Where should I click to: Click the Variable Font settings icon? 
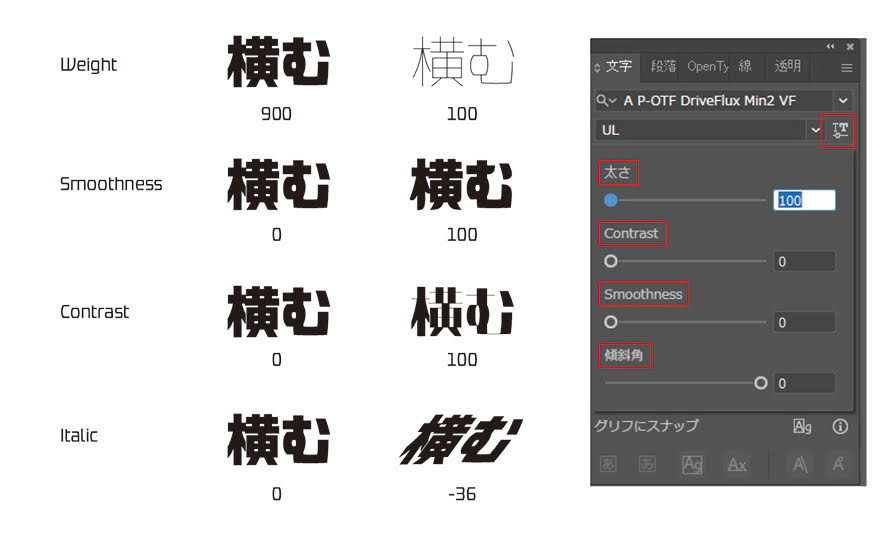pyautogui.click(x=840, y=130)
